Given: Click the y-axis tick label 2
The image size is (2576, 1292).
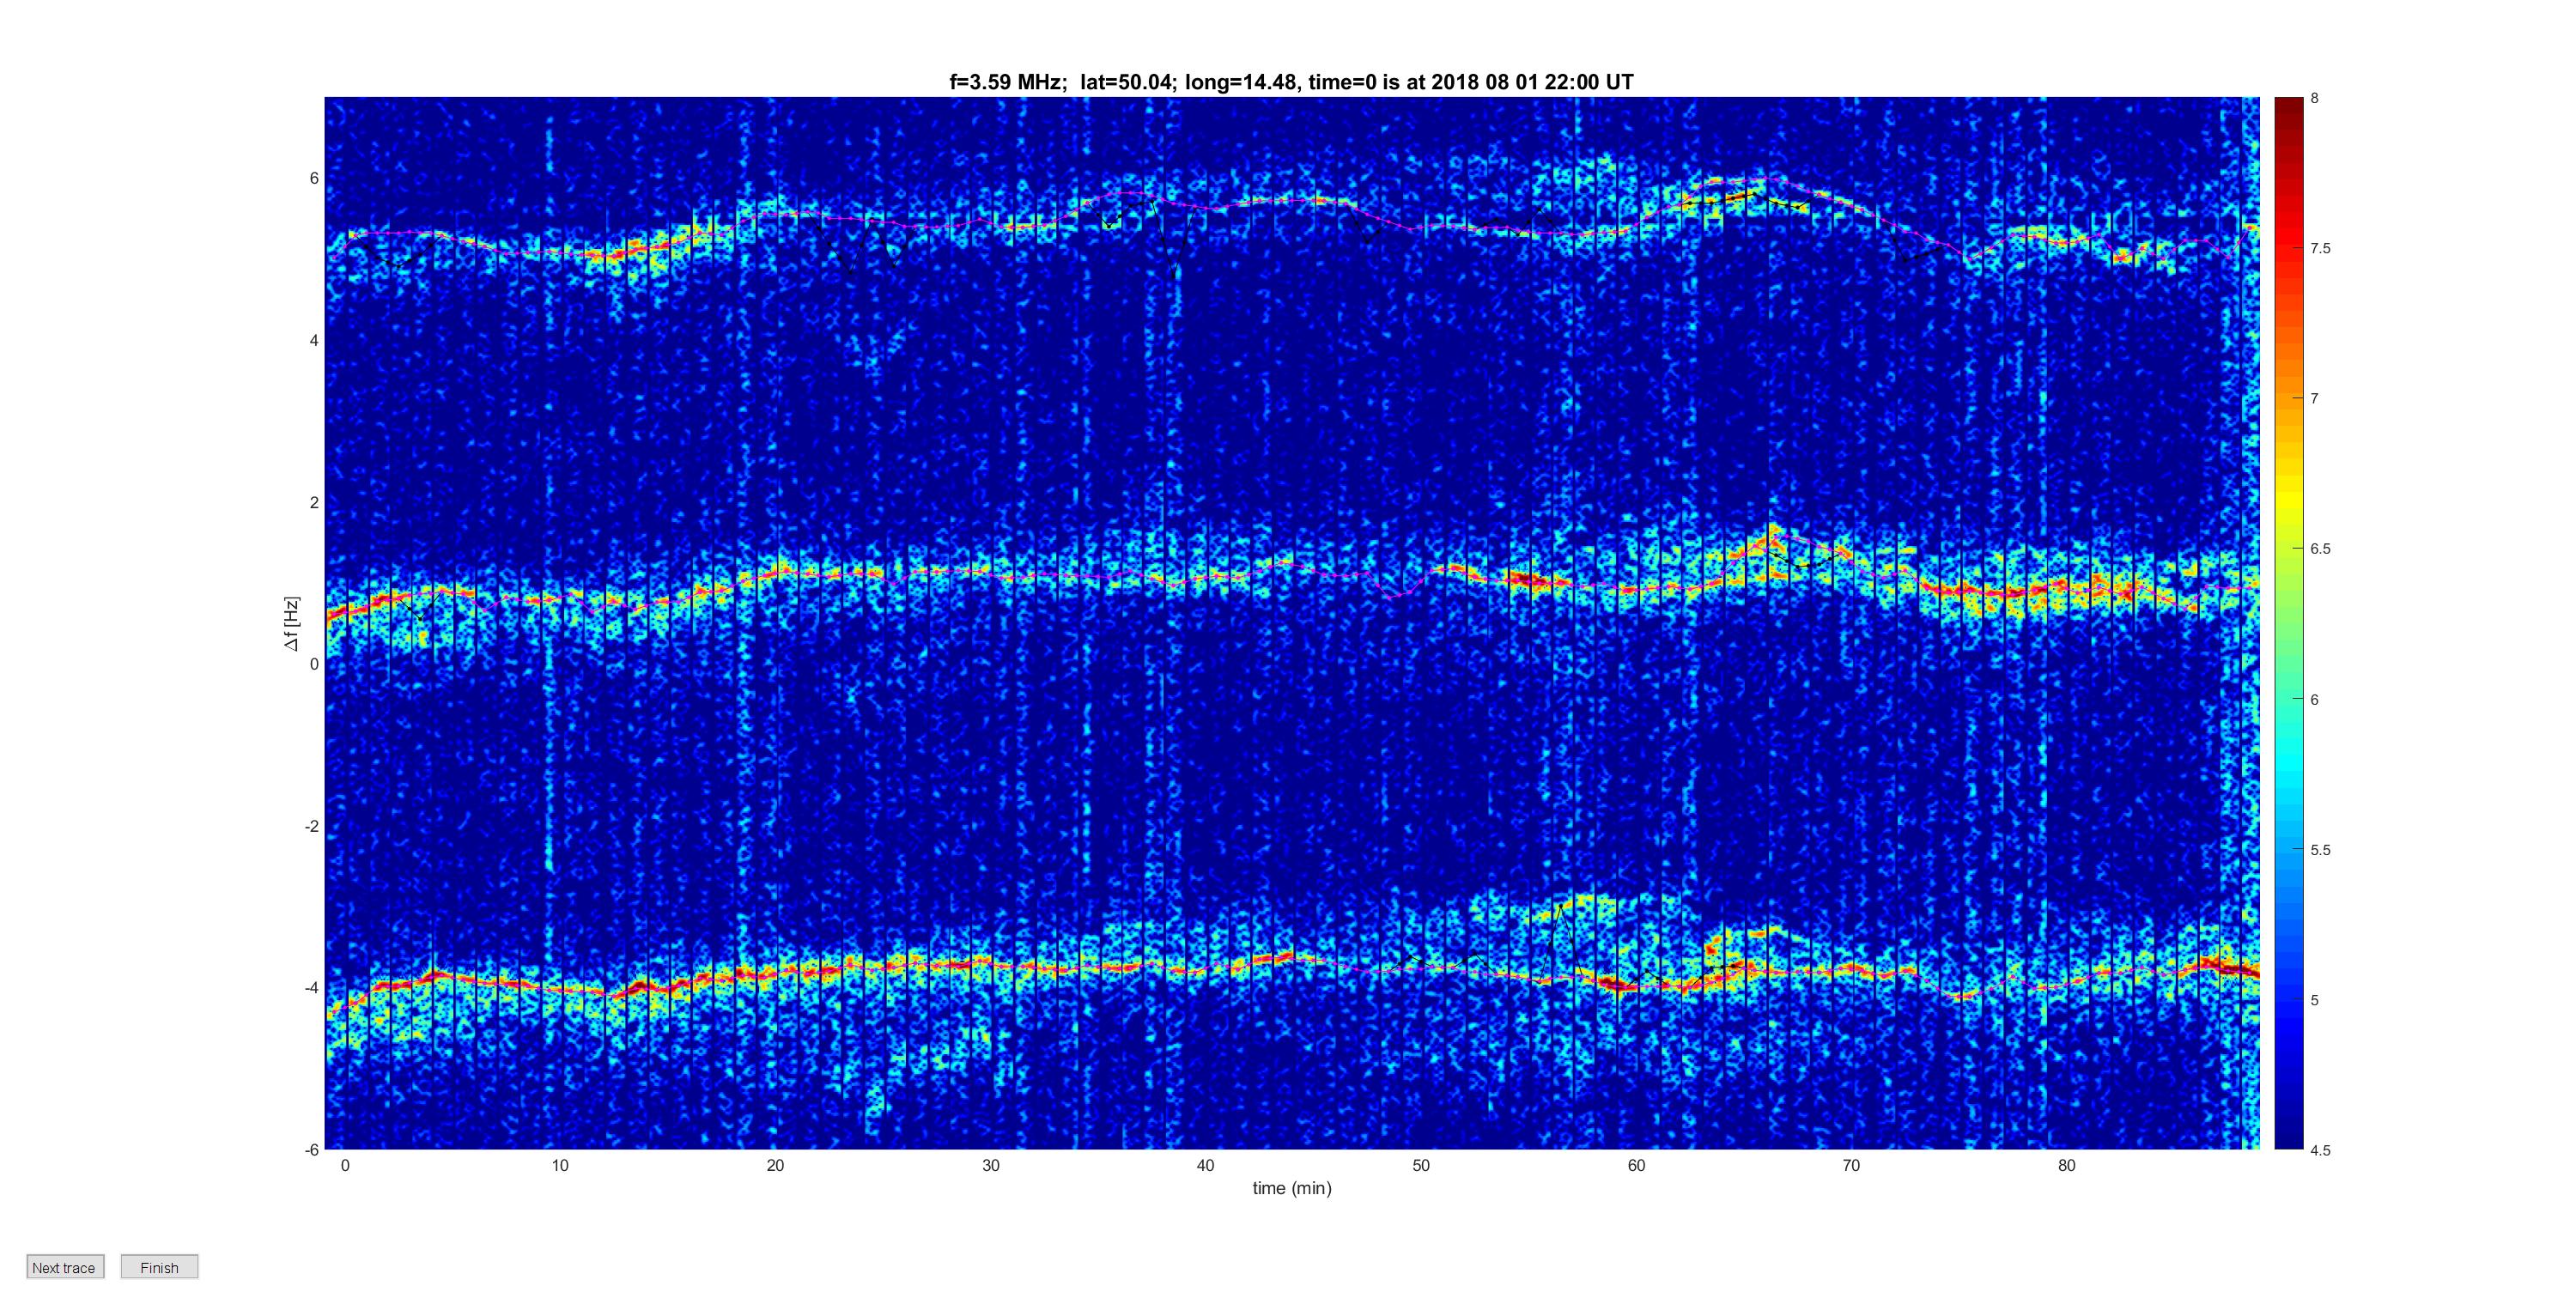Looking at the screenshot, I should point(314,502).
